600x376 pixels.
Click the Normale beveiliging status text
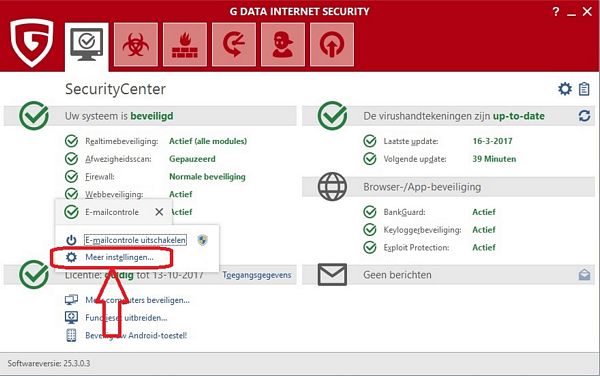(x=207, y=176)
